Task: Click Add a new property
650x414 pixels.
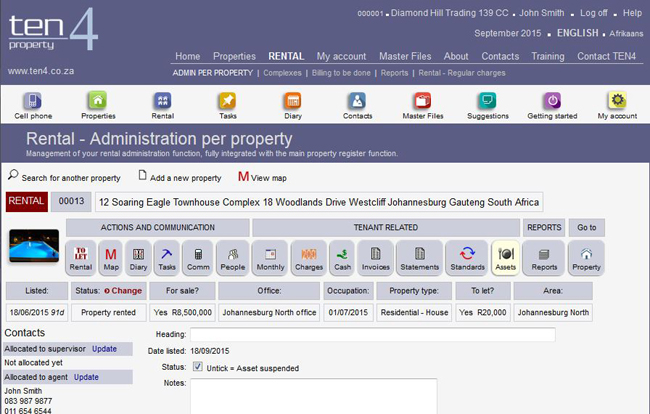Action: (x=180, y=177)
